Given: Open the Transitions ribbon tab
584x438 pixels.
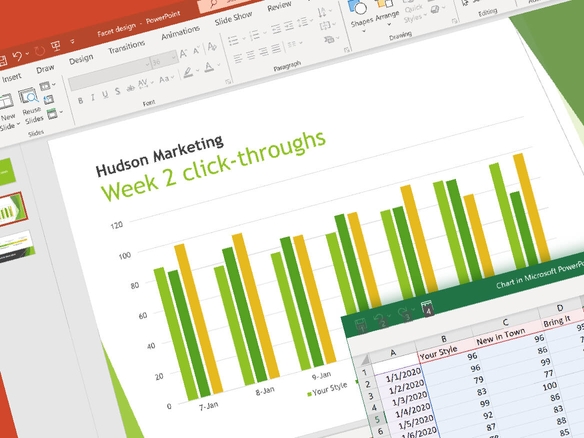Looking at the screenshot, I should 127,47.
